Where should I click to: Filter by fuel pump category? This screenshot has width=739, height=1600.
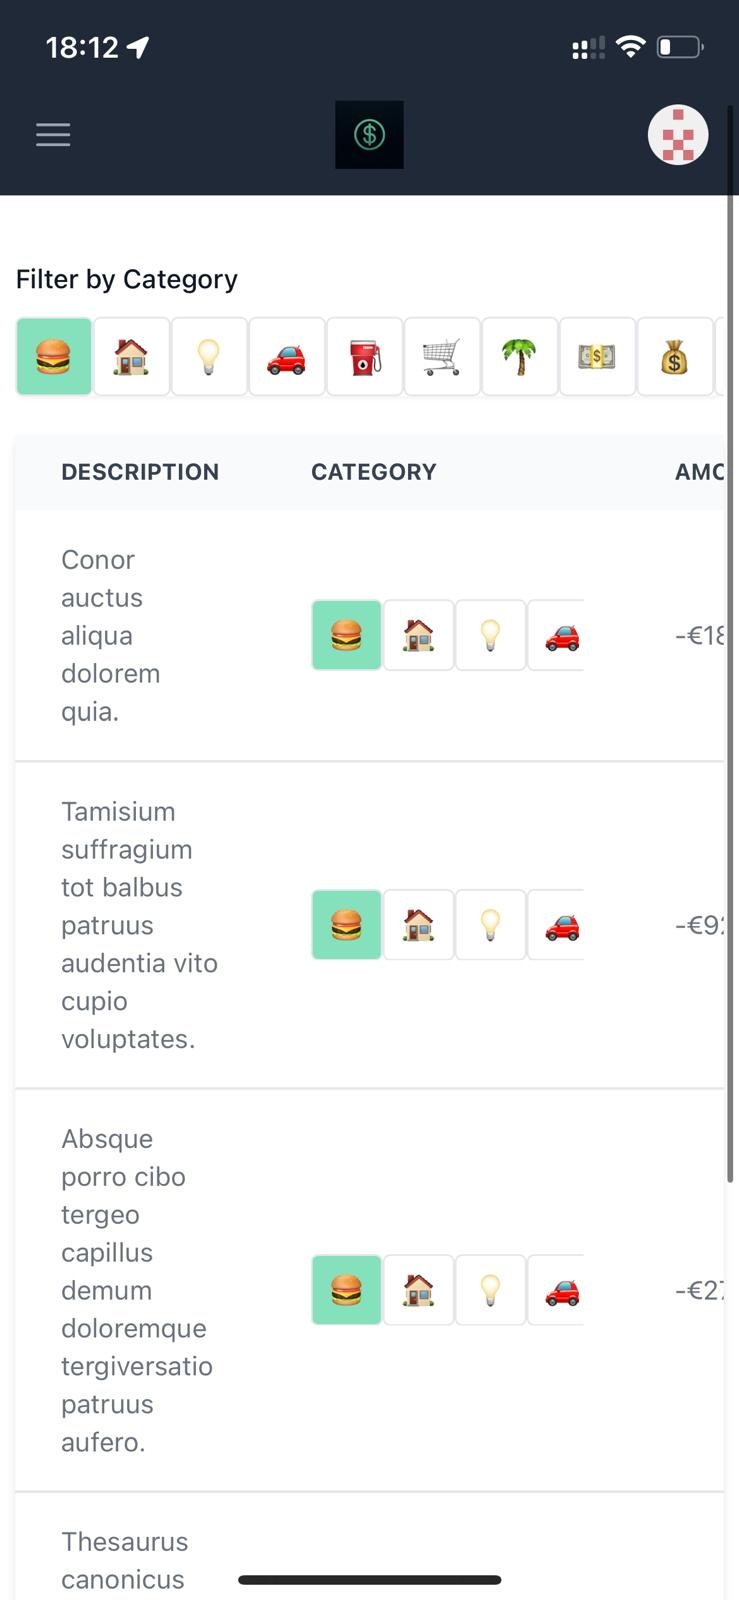pyautogui.click(x=365, y=357)
